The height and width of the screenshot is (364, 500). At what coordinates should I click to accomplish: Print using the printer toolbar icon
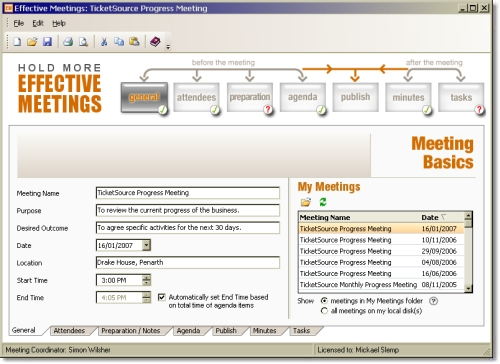68,42
